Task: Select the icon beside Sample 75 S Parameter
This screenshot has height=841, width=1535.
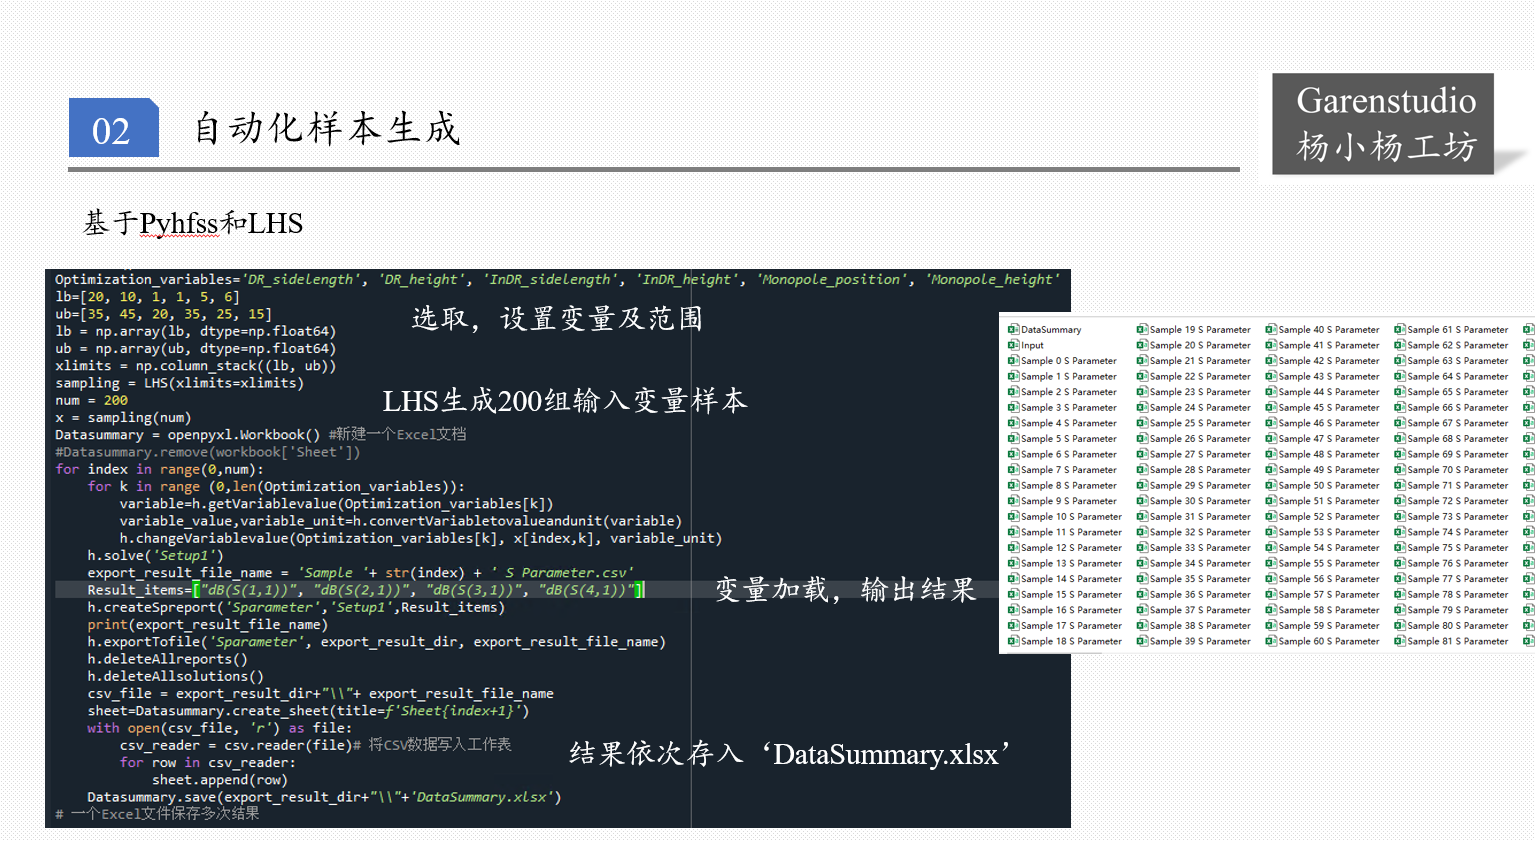Action: (x=1400, y=548)
